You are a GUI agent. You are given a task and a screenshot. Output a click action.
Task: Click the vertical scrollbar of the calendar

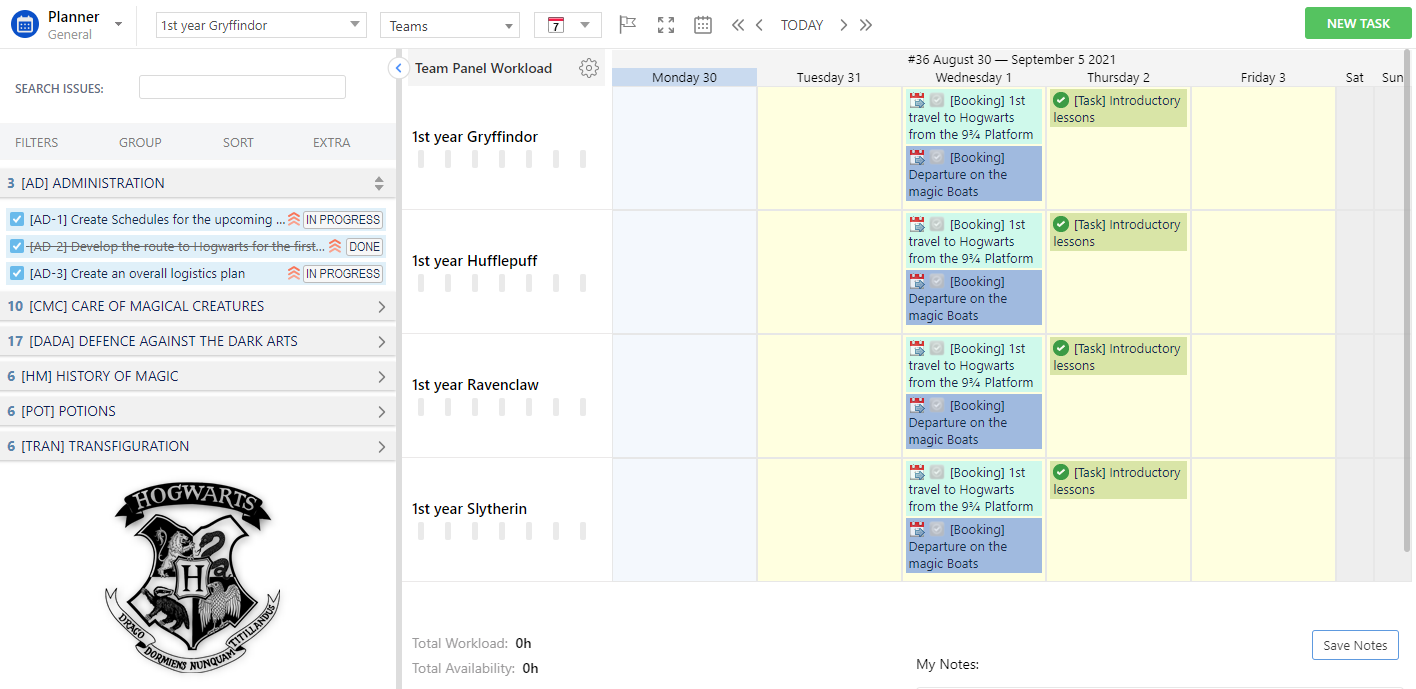pos(1408,300)
